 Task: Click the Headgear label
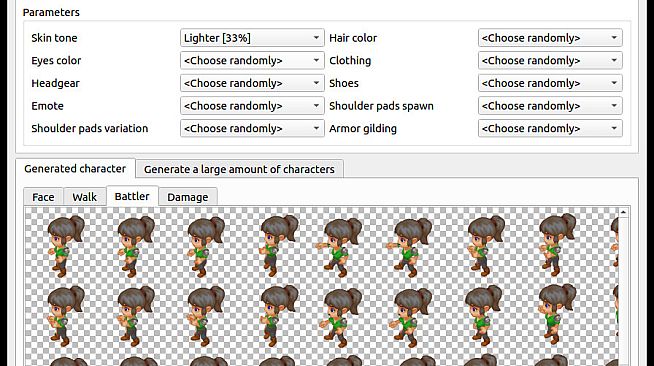[55, 83]
